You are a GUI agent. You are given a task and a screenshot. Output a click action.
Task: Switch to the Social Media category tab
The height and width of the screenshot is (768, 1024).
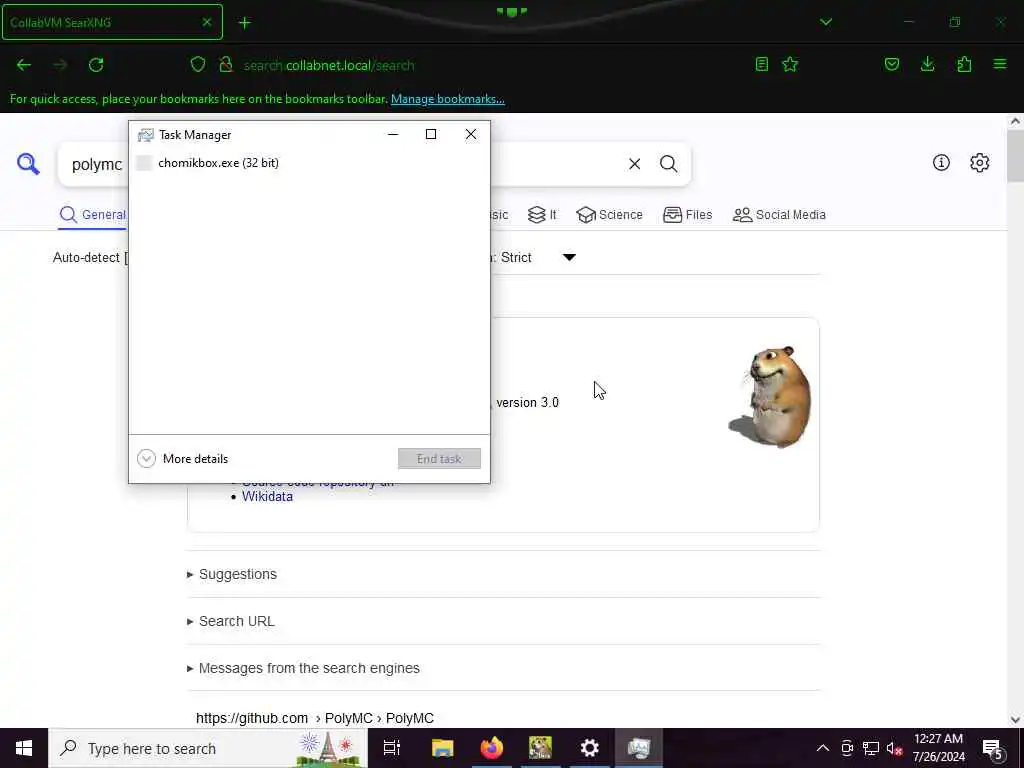[779, 215]
